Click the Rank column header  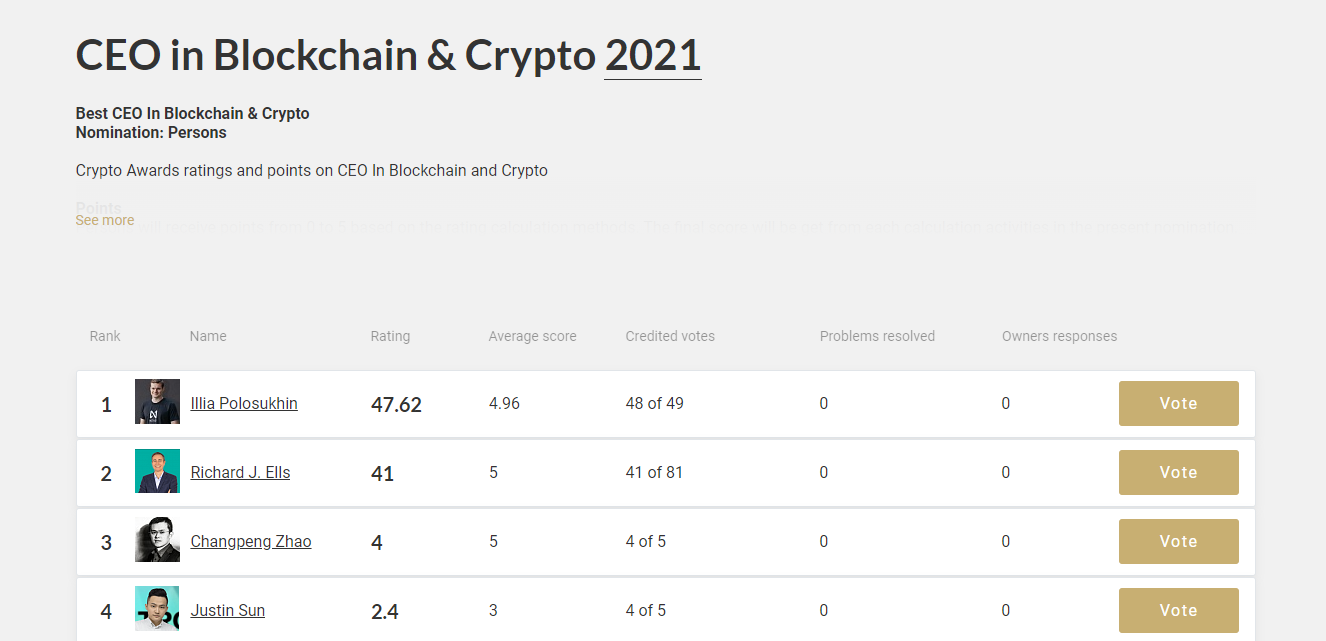coord(105,336)
